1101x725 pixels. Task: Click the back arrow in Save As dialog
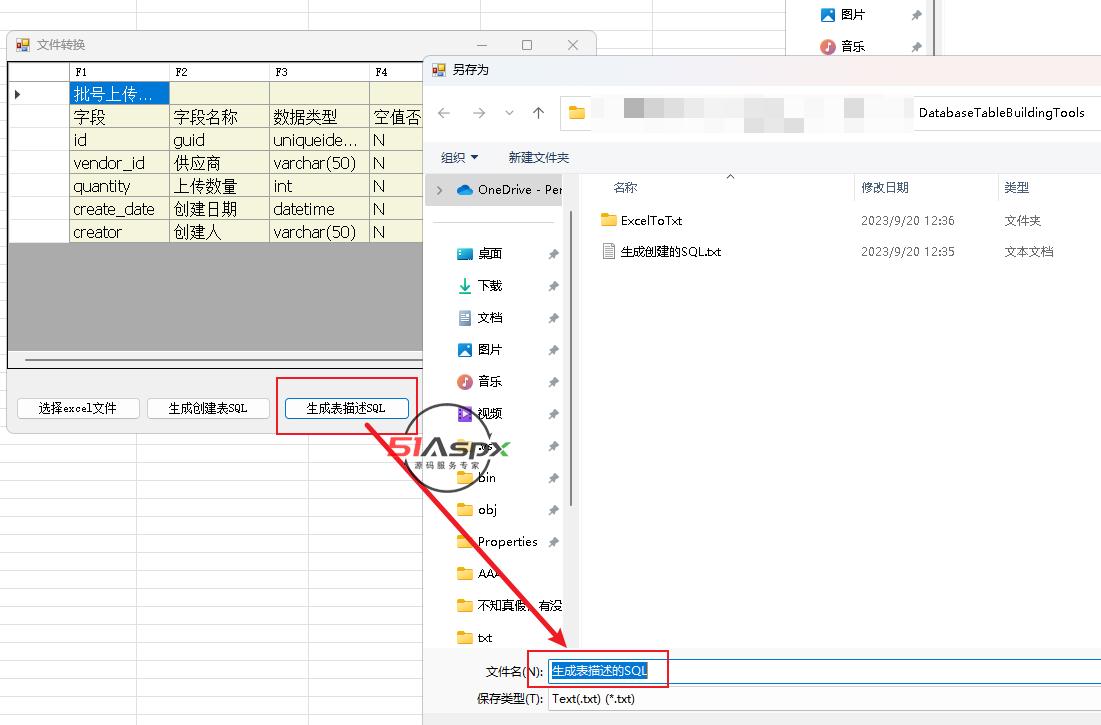(x=445, y=113)
